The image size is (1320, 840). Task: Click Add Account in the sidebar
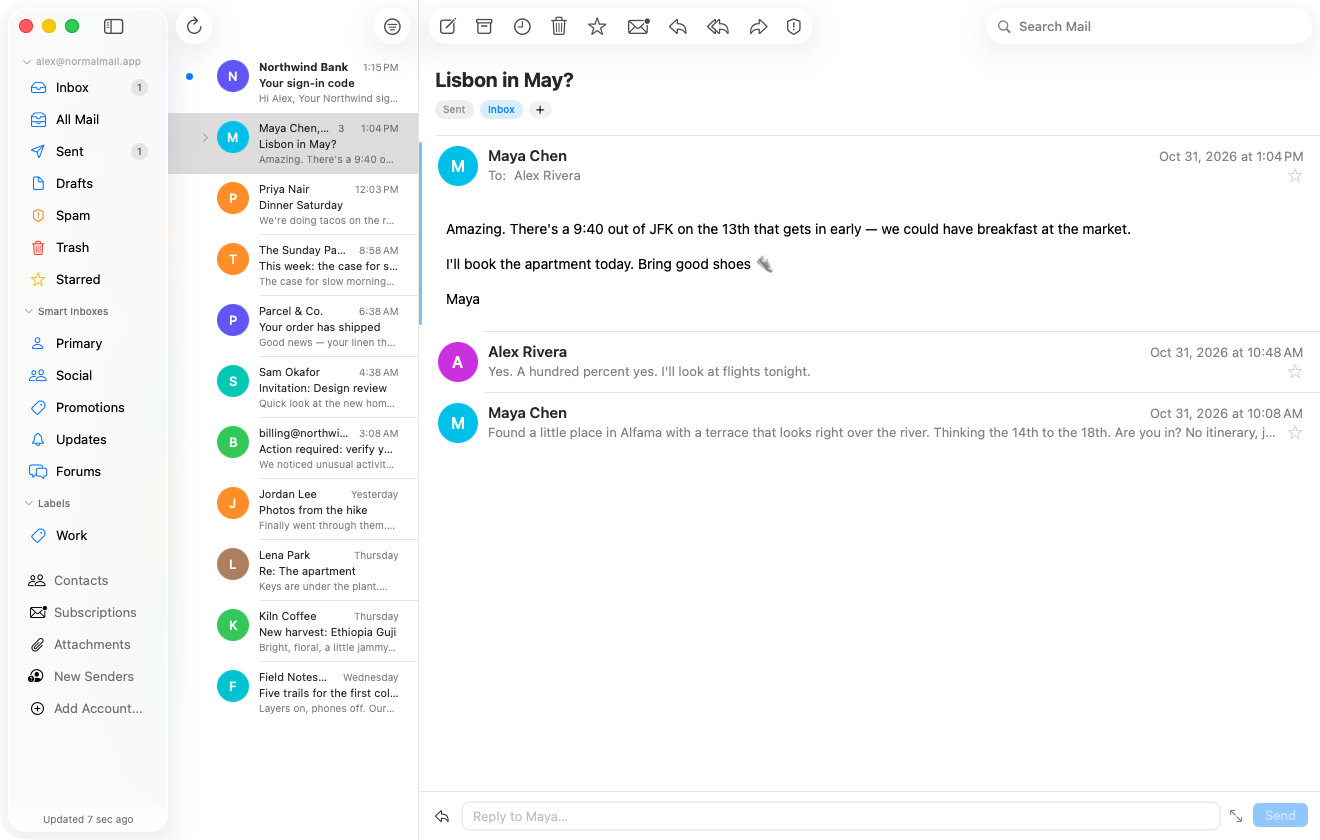pyautogui.click(x=88, y=708)
